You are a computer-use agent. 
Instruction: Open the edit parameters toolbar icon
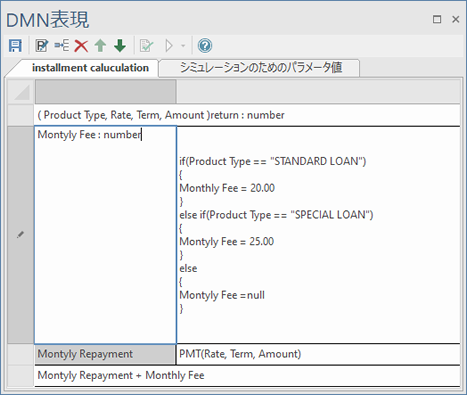42,46
